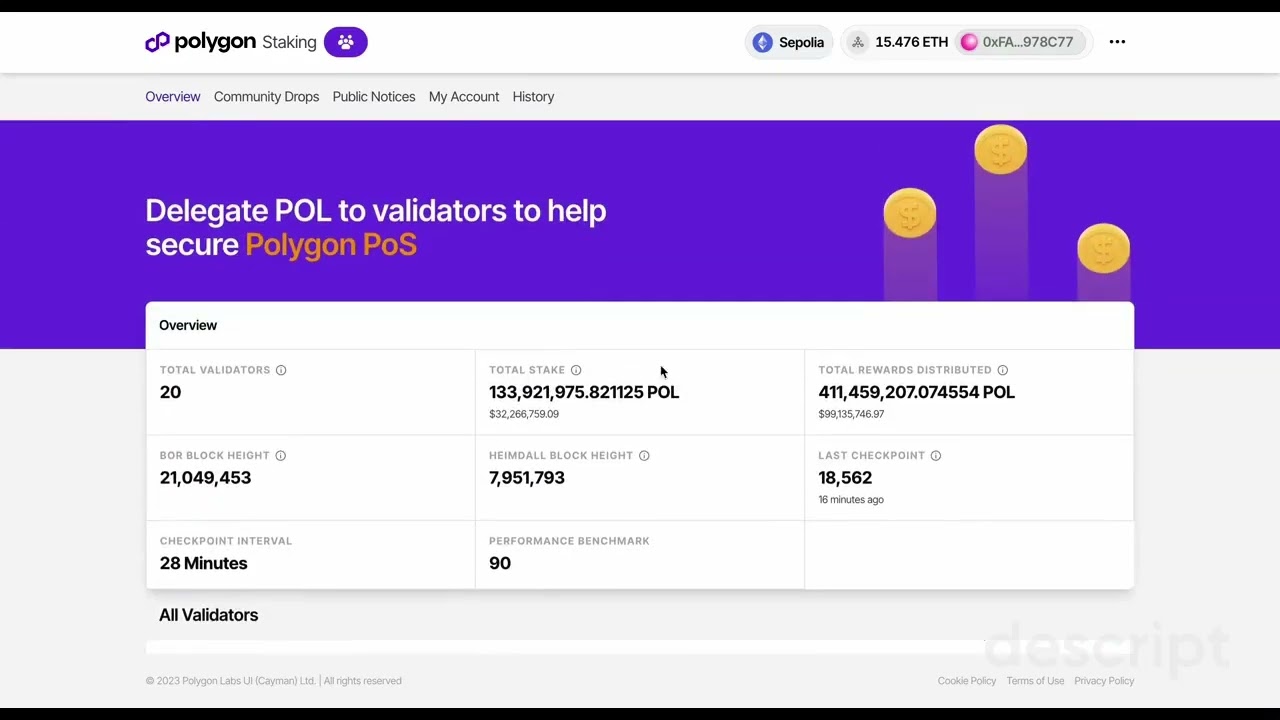Screen dimensions: 1280x720
Task: Click the ETH balance token icon
Action: coord(857,42)
